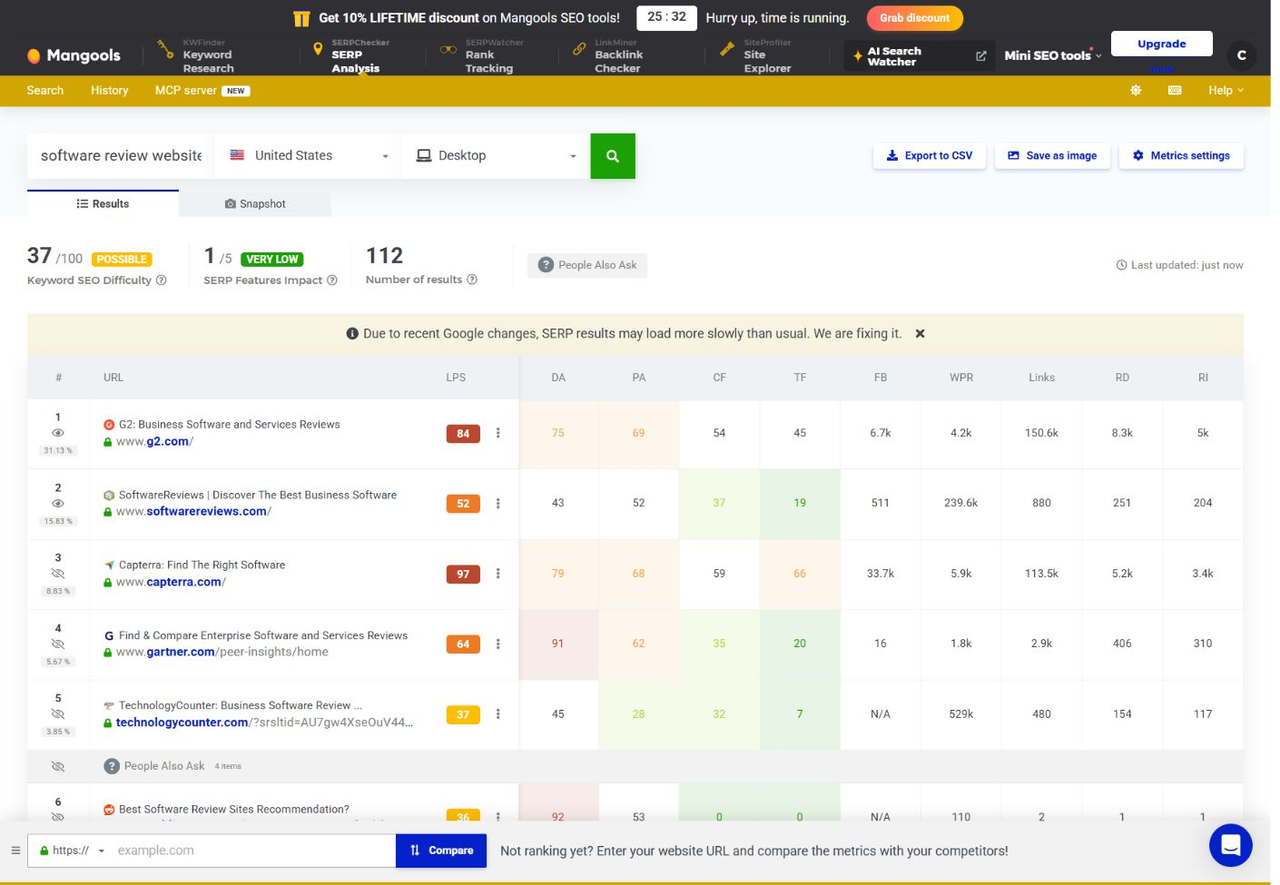Open help for Keyword SEO Difficulty
This screenshot has width=1280, height=885.
point(161,280)
